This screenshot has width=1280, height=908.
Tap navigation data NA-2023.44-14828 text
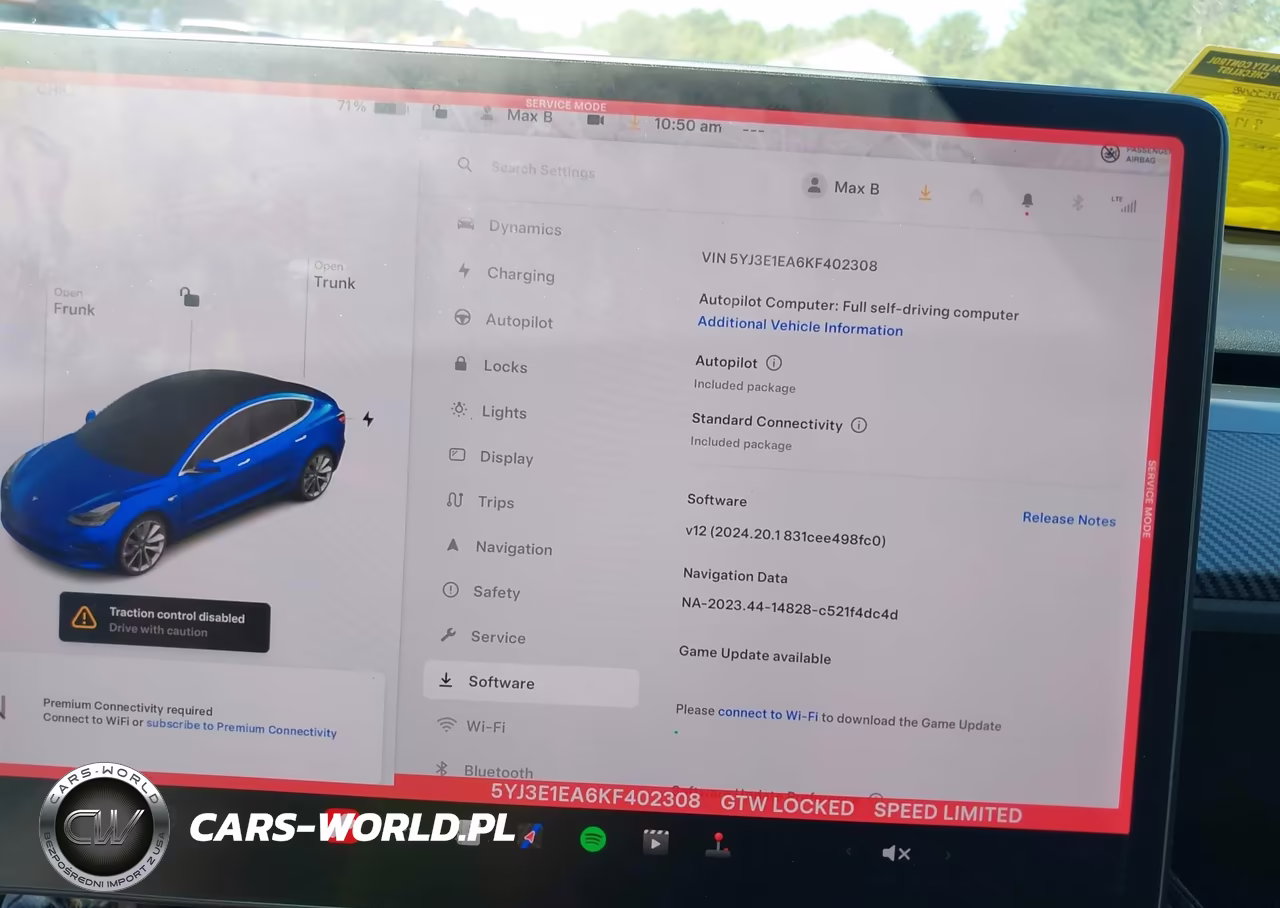[790, 608]
